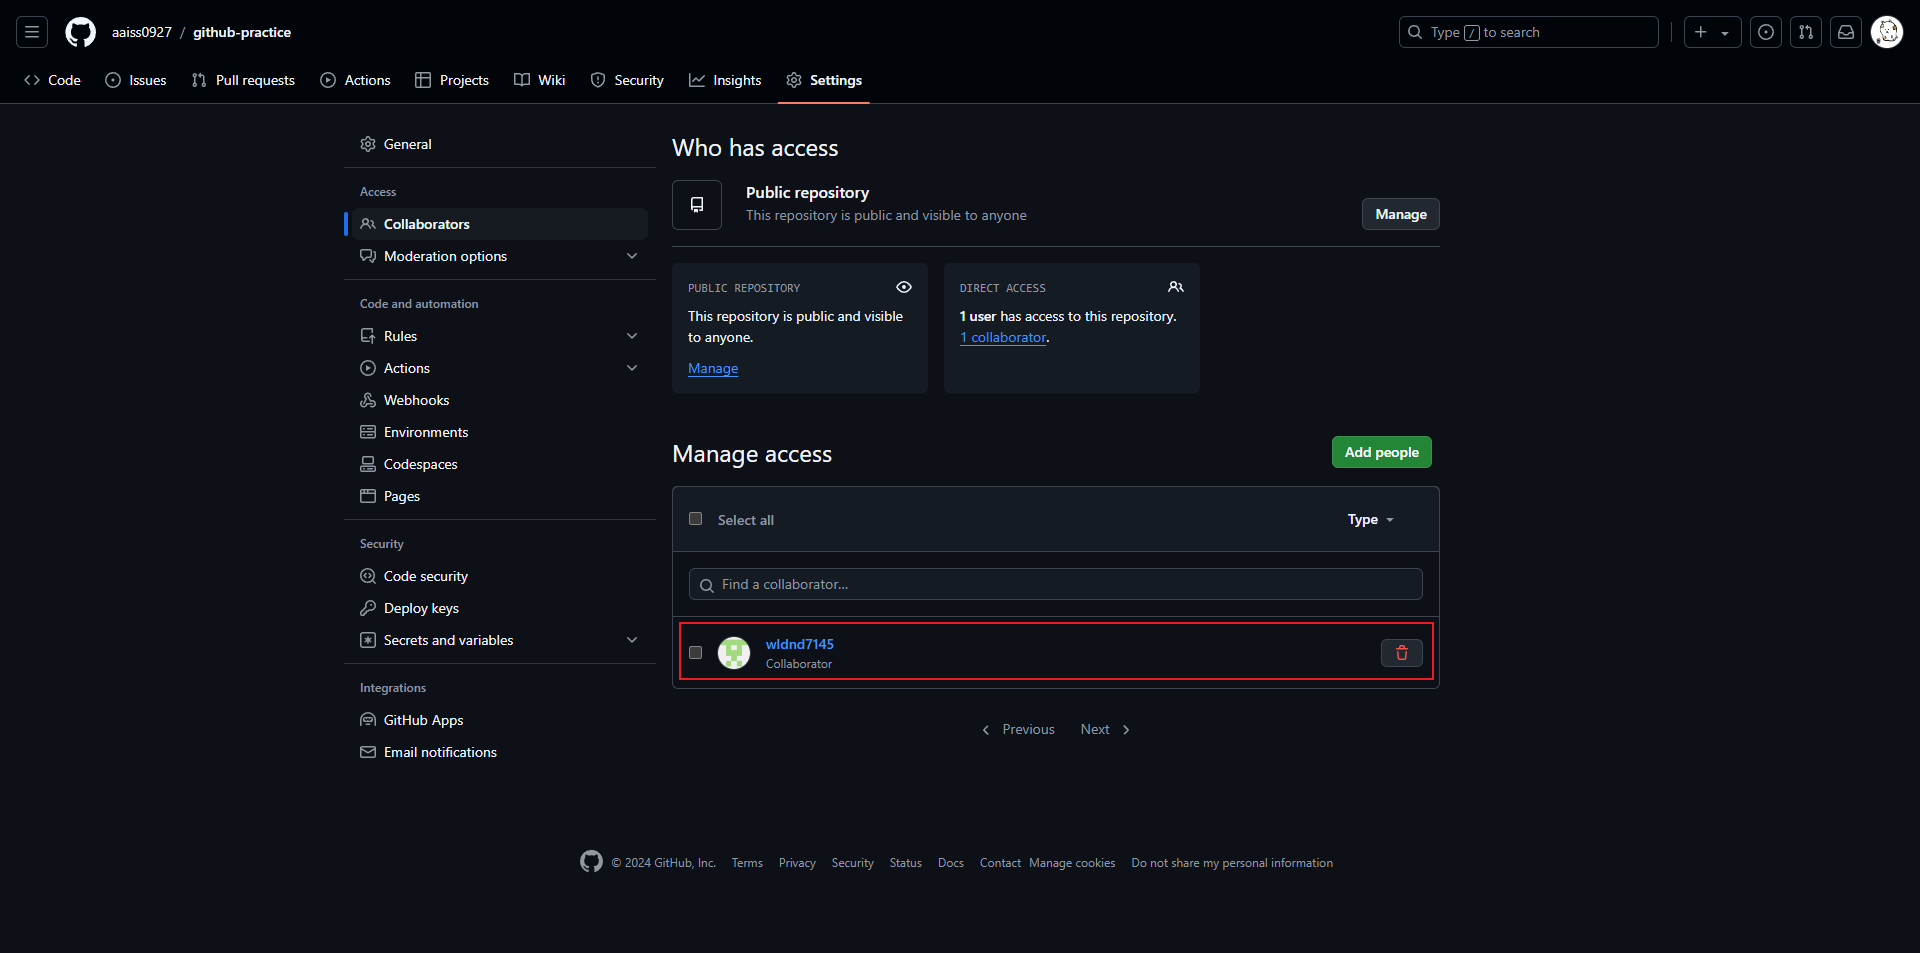Click Manage cookies in footer
Viewport: 1920px width, 953px height.
[1072, 863]
